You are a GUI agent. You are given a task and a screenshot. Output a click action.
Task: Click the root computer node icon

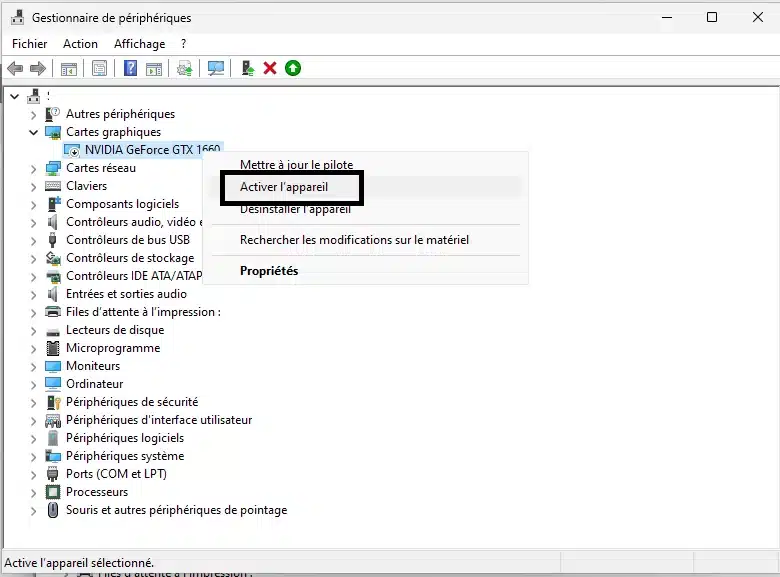[34, 96]
